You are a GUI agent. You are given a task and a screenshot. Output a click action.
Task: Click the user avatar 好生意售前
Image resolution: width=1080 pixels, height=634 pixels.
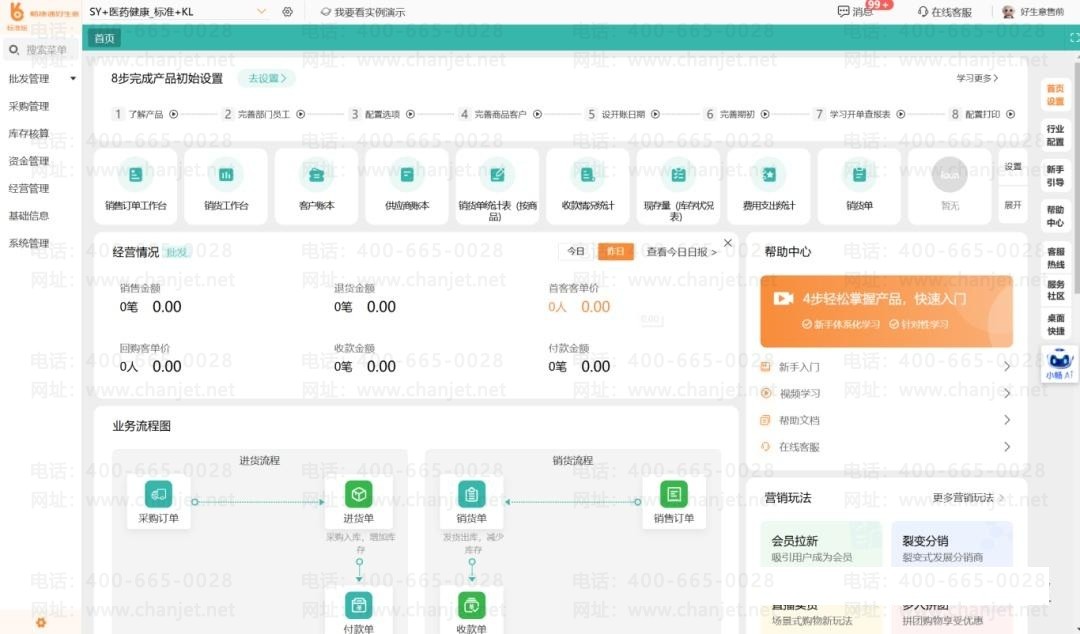[x=1008, y=12]
